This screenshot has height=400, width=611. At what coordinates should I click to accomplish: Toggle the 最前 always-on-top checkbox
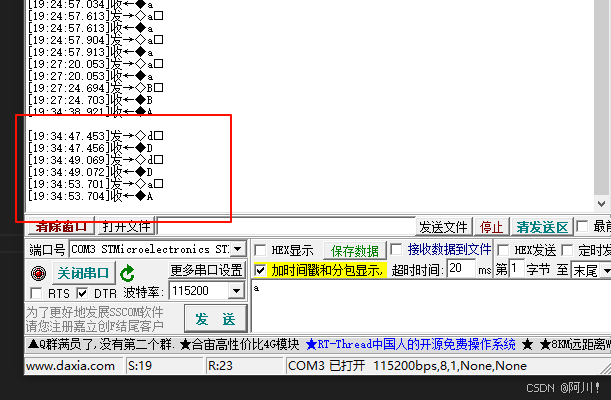(x=582, y=226)
